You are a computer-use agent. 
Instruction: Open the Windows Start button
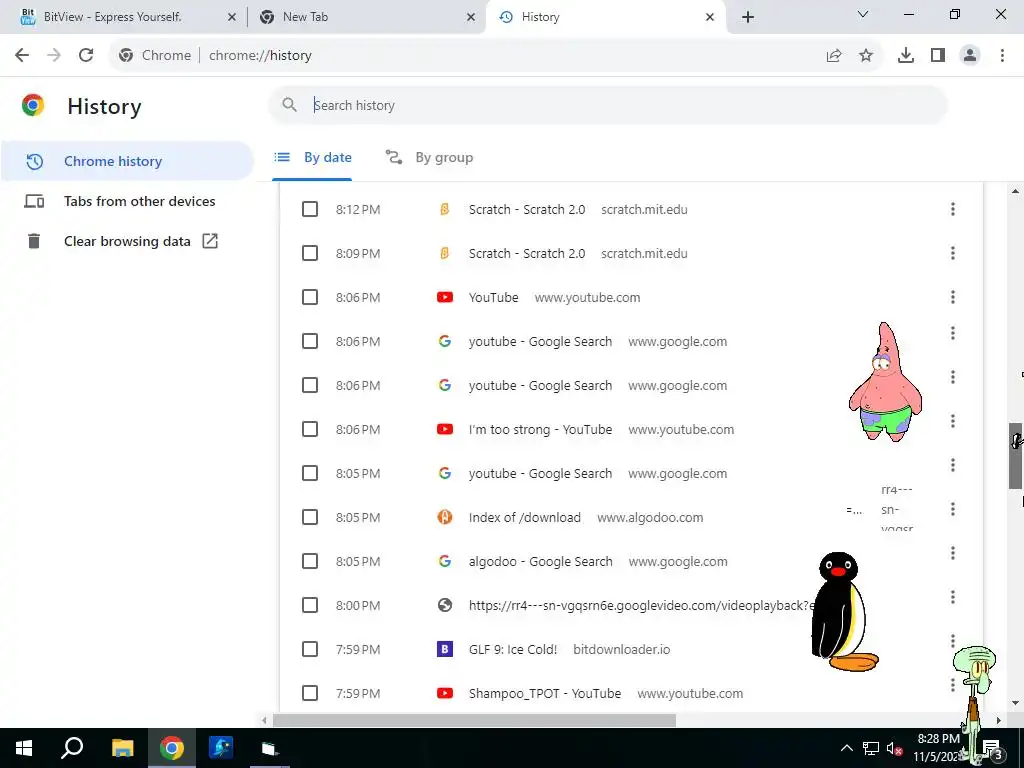(24, 748)
